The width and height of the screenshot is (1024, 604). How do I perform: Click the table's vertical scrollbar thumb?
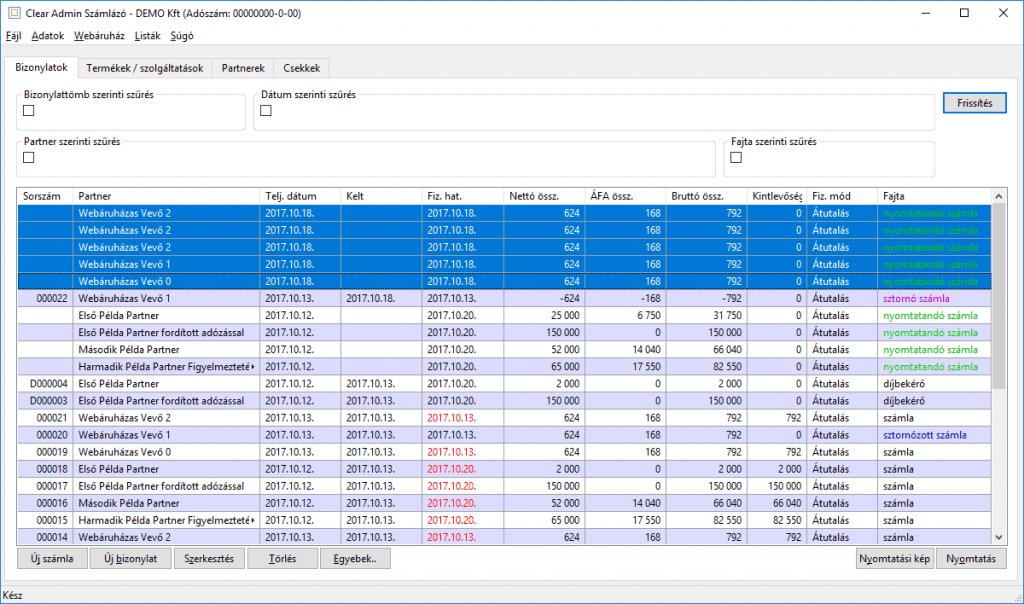click(x=999, y=296)
